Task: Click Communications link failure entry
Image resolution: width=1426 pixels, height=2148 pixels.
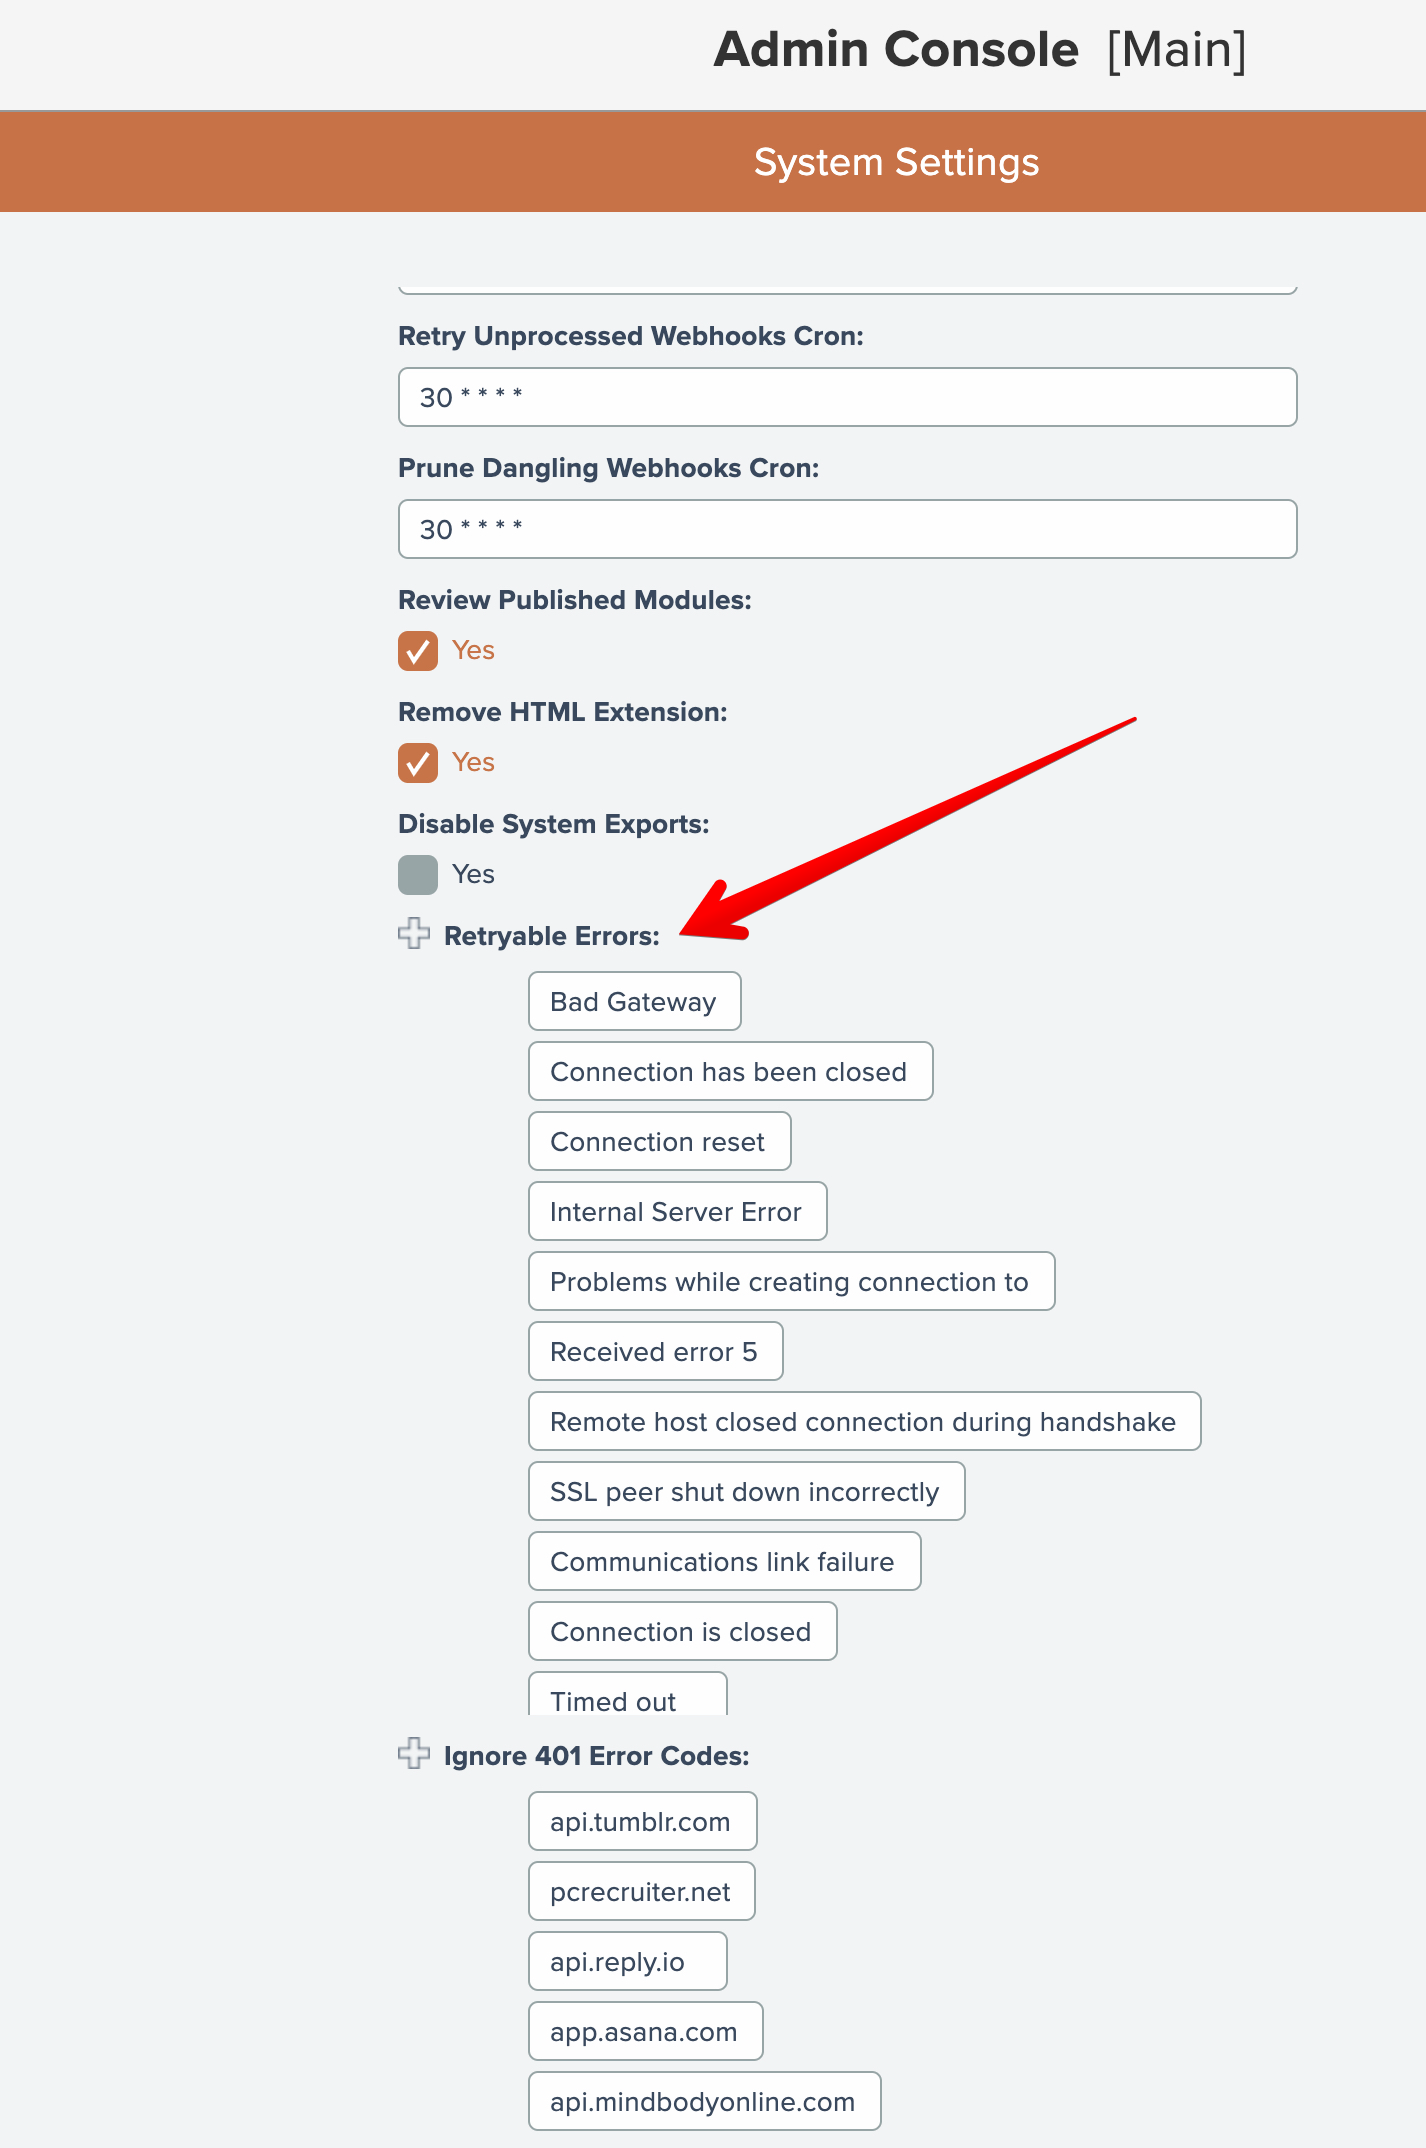Action: (724, 1561)
